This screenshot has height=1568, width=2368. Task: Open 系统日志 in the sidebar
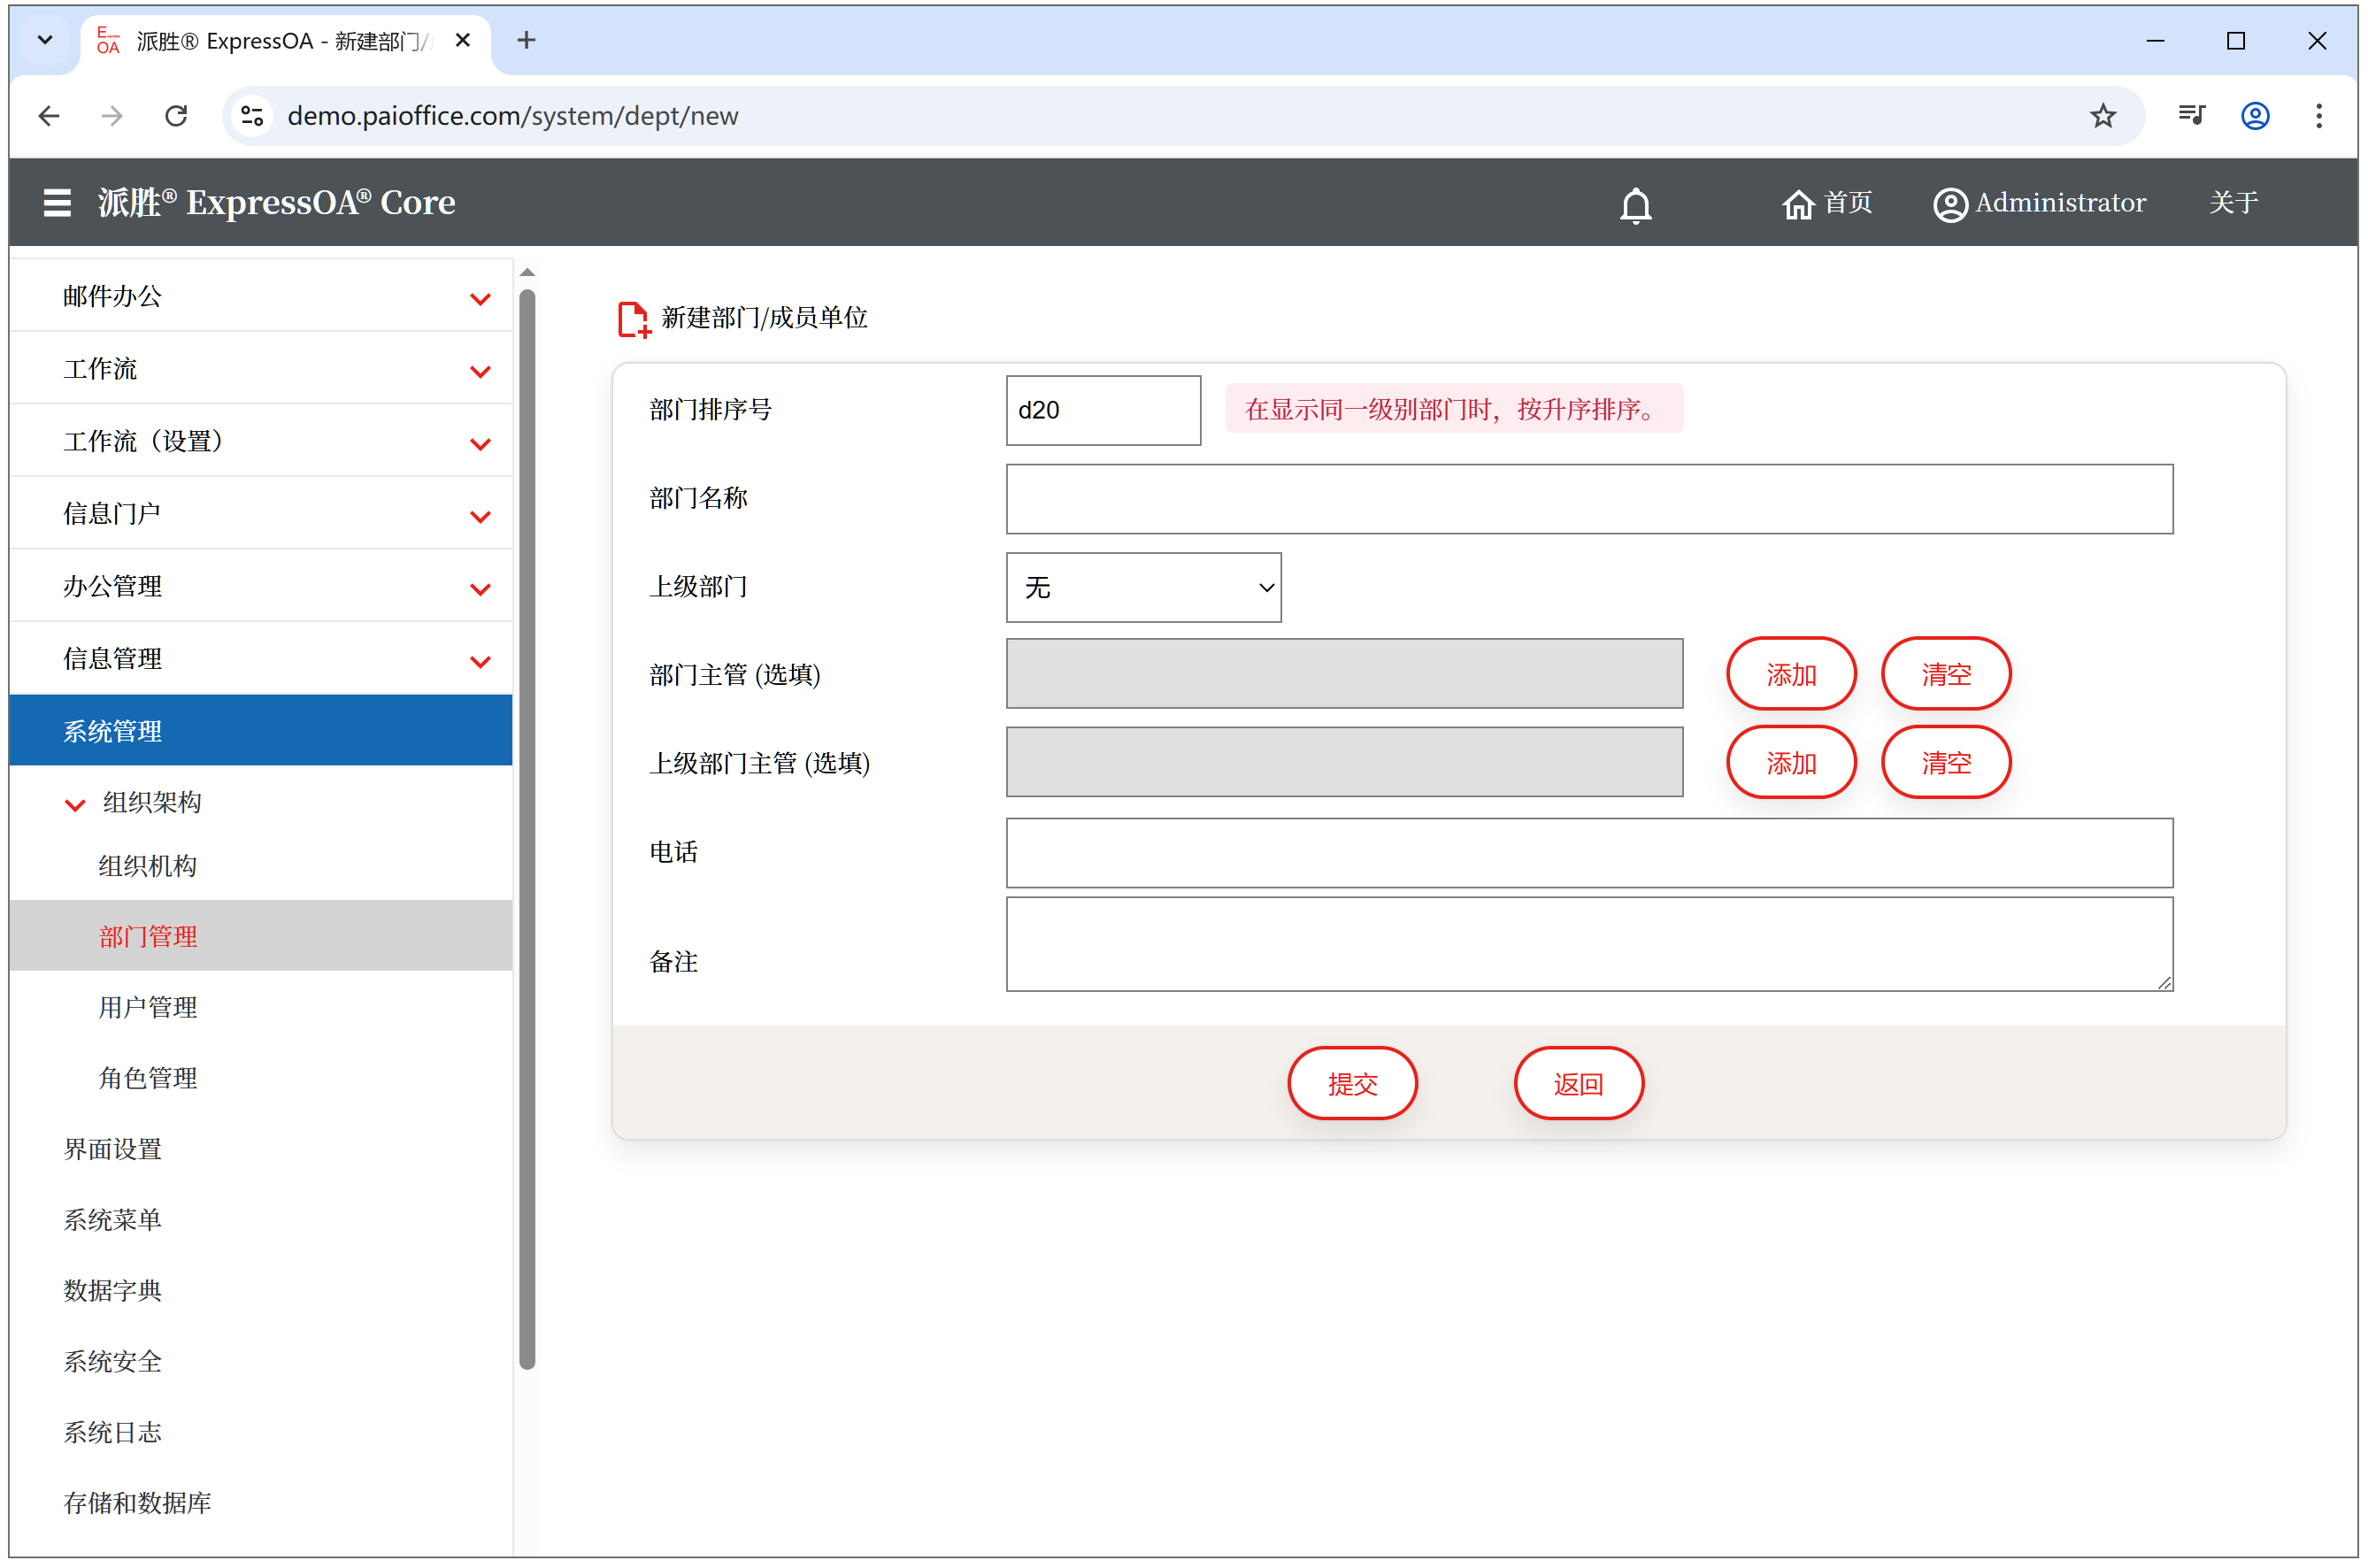[113, 1432]
